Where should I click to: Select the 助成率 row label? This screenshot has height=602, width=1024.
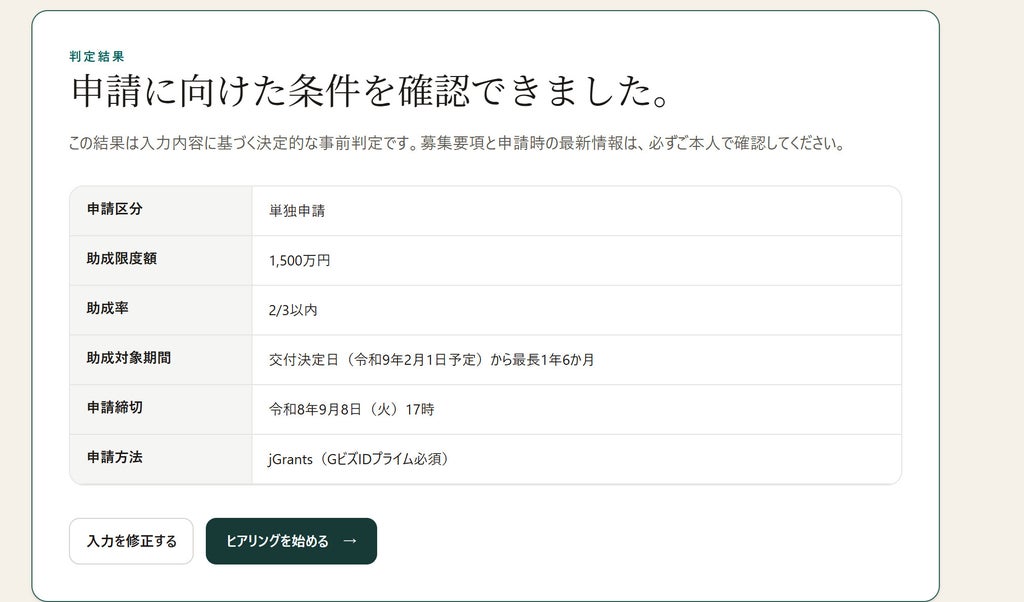click(x=108, y=308)
